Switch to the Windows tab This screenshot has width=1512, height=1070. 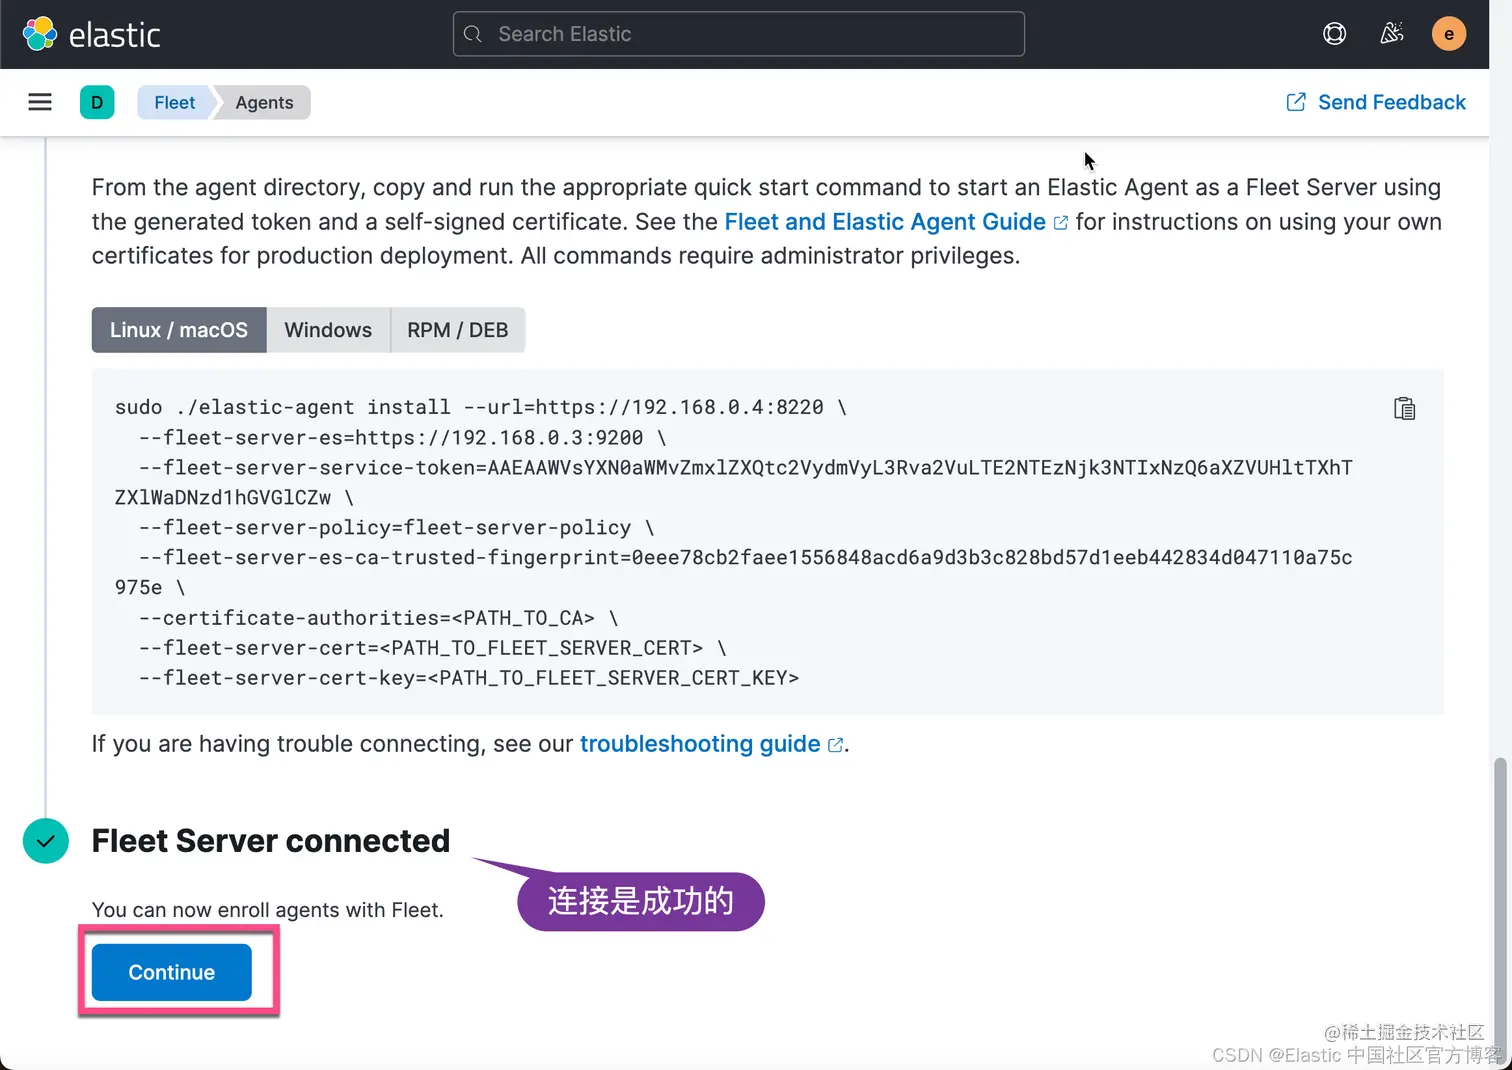[x=328, y=330]
